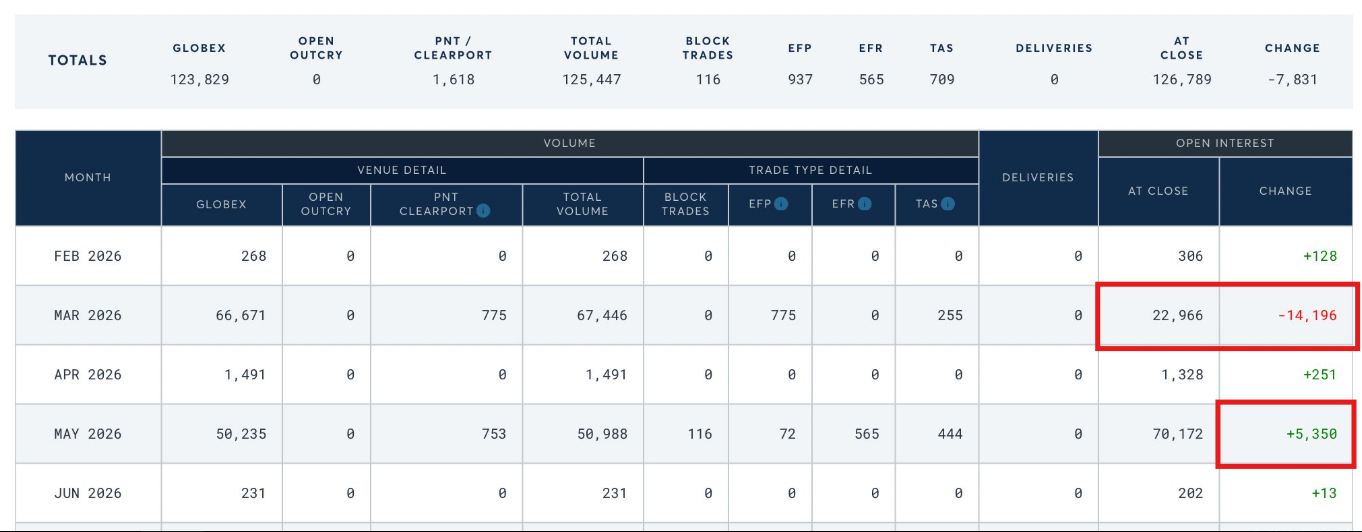1362x532 pixels.
Task: Click the dark MONTH column header
Action: pos(88,177)
